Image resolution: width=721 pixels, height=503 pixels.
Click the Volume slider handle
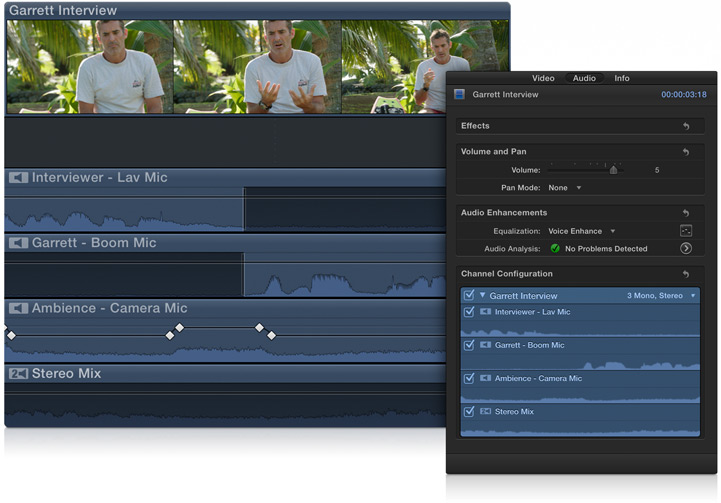(x=614, y=170)
